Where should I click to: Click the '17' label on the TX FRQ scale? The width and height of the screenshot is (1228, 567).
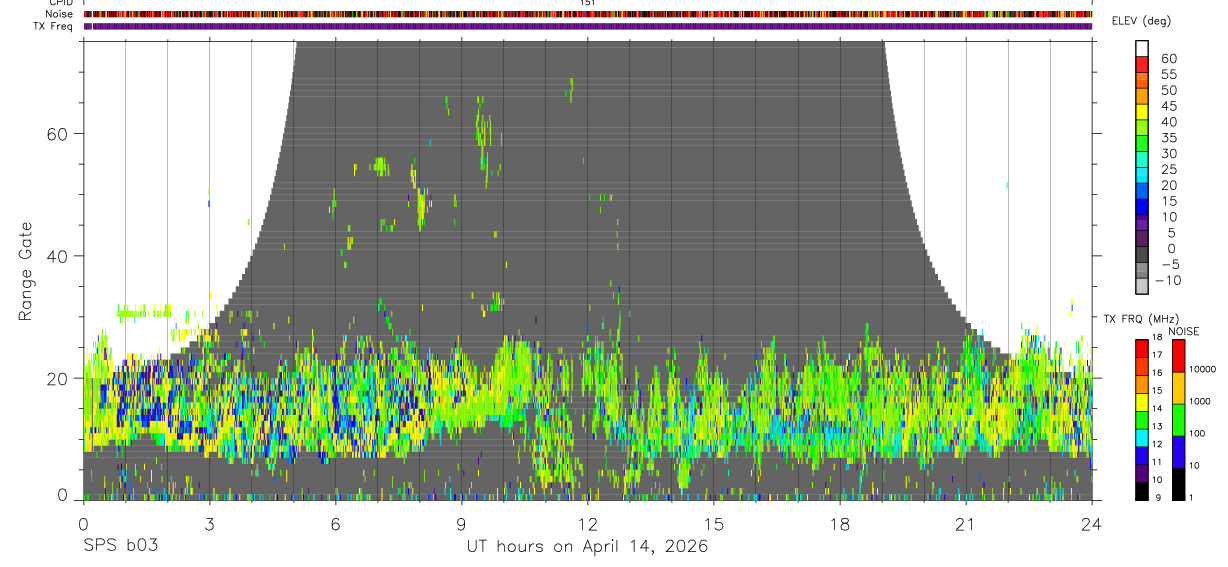[x=1157, y=355]
